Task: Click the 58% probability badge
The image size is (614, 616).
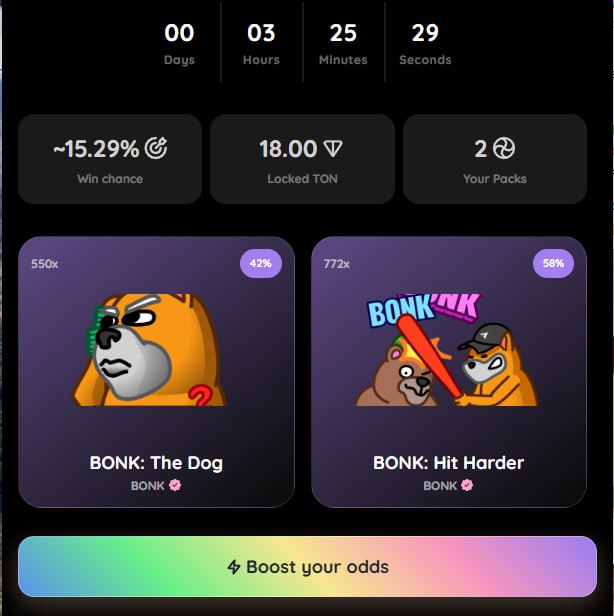Action: tap(553, 263)
